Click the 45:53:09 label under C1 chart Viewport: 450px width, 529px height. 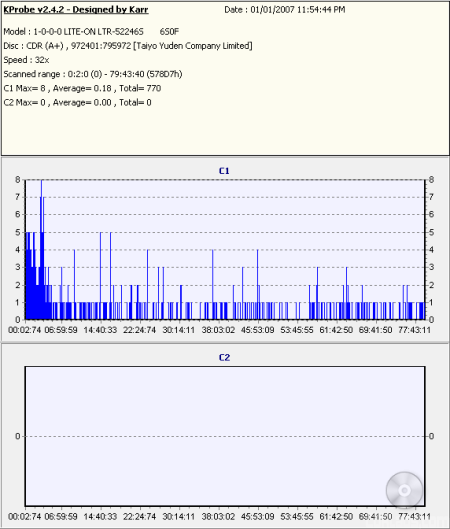coord(257,330)
